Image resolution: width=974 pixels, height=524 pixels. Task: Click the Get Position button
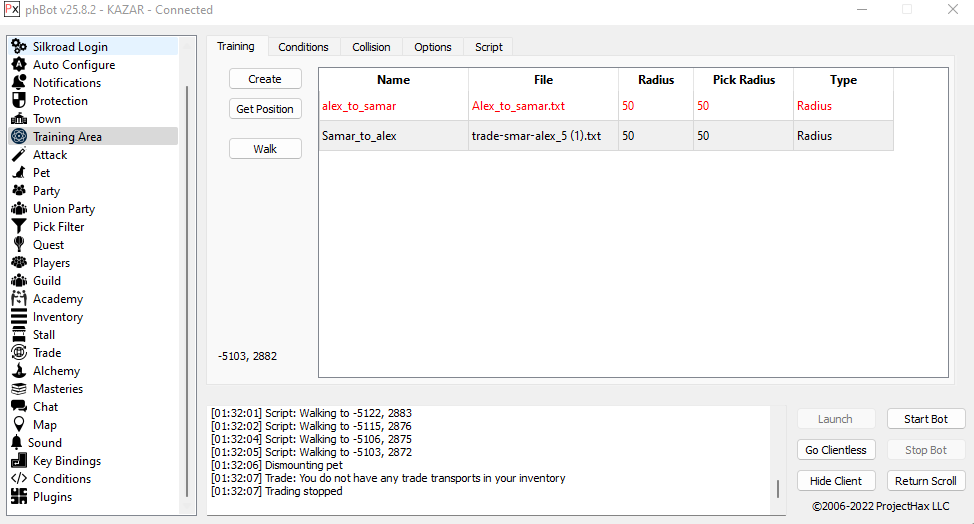(x=265, y=109)
